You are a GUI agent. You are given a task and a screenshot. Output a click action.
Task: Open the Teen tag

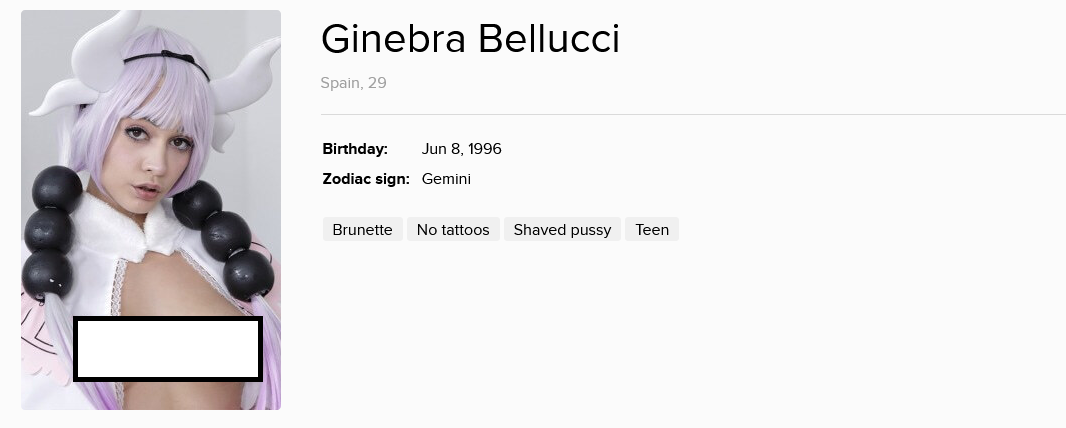(652, 230)
